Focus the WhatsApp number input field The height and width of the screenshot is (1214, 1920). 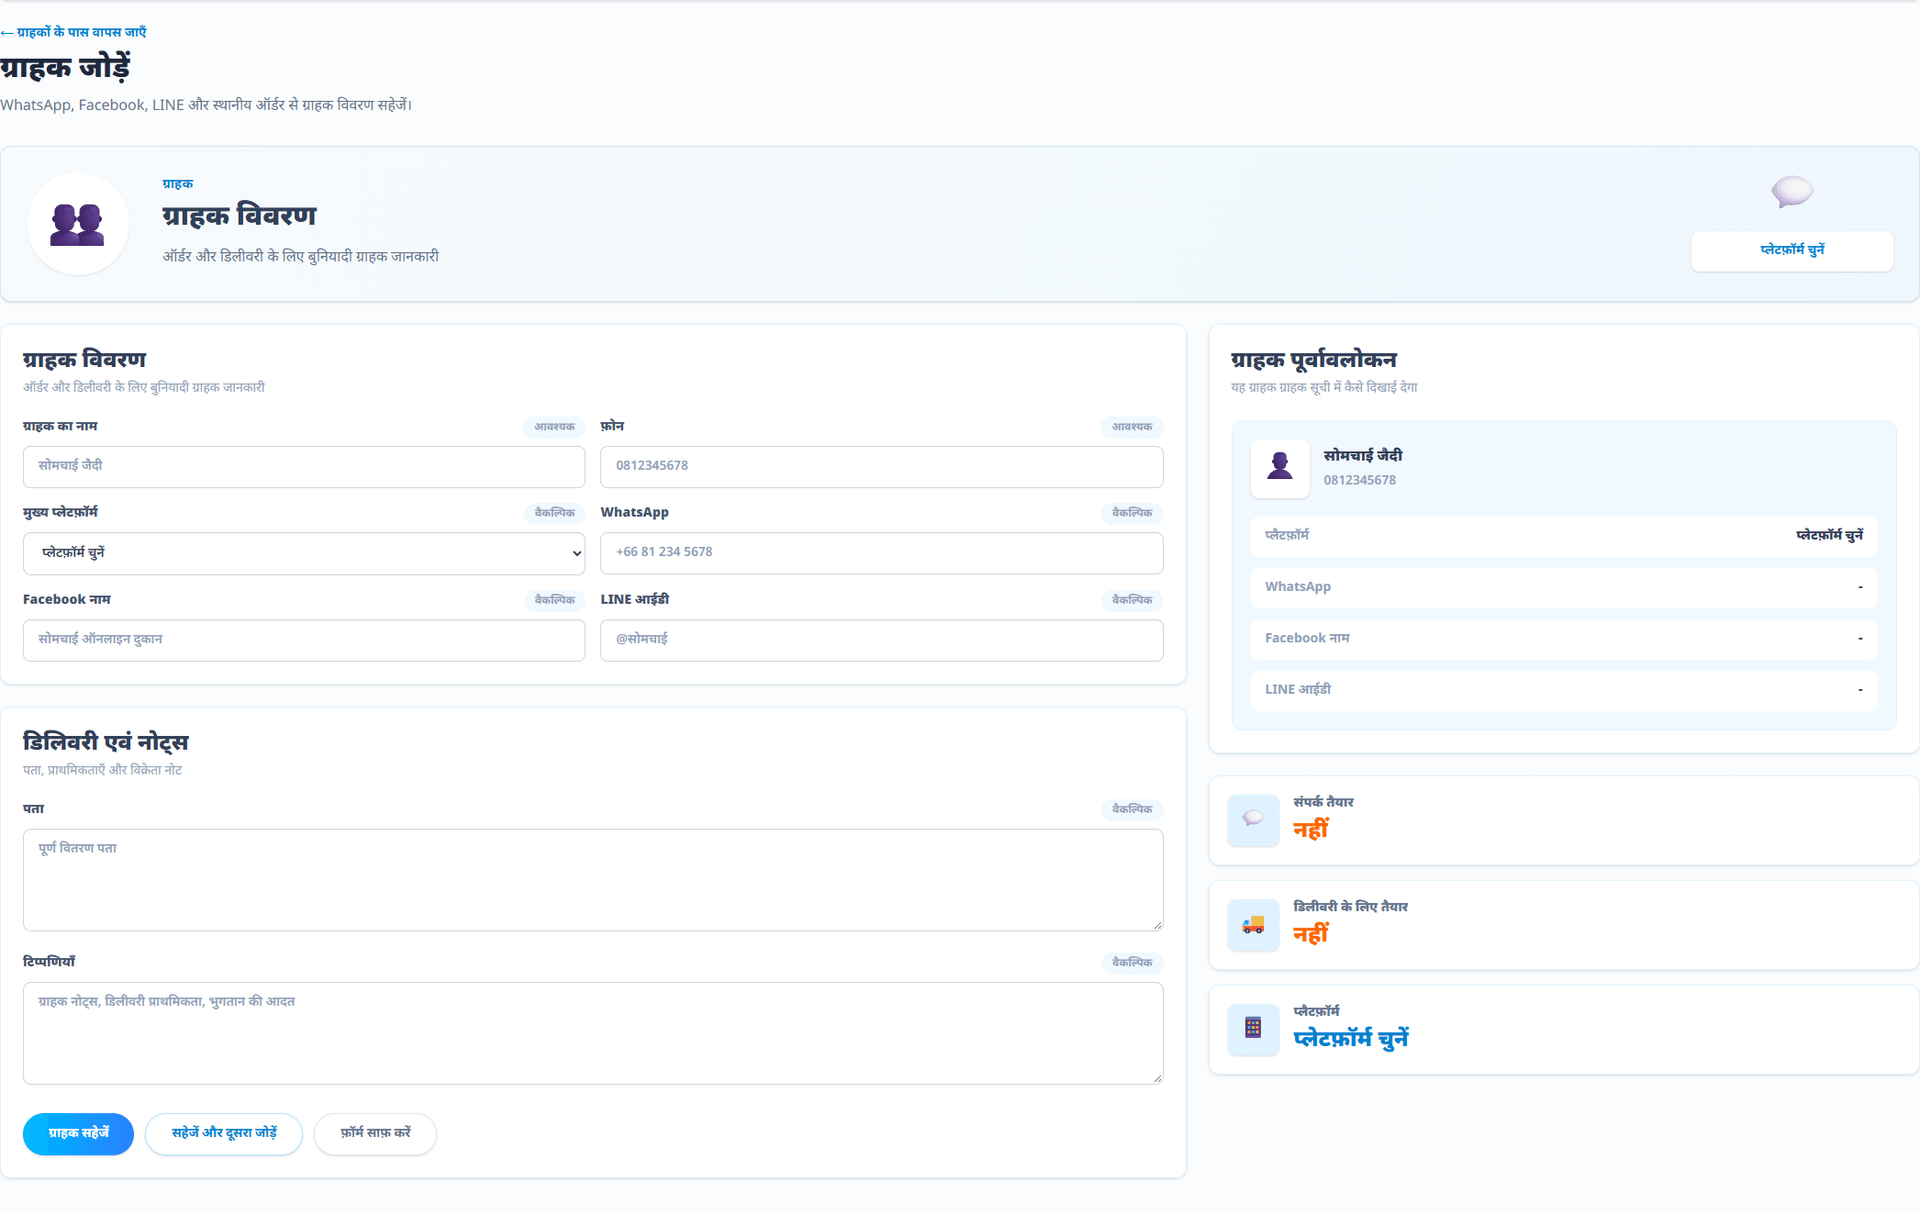881,553
